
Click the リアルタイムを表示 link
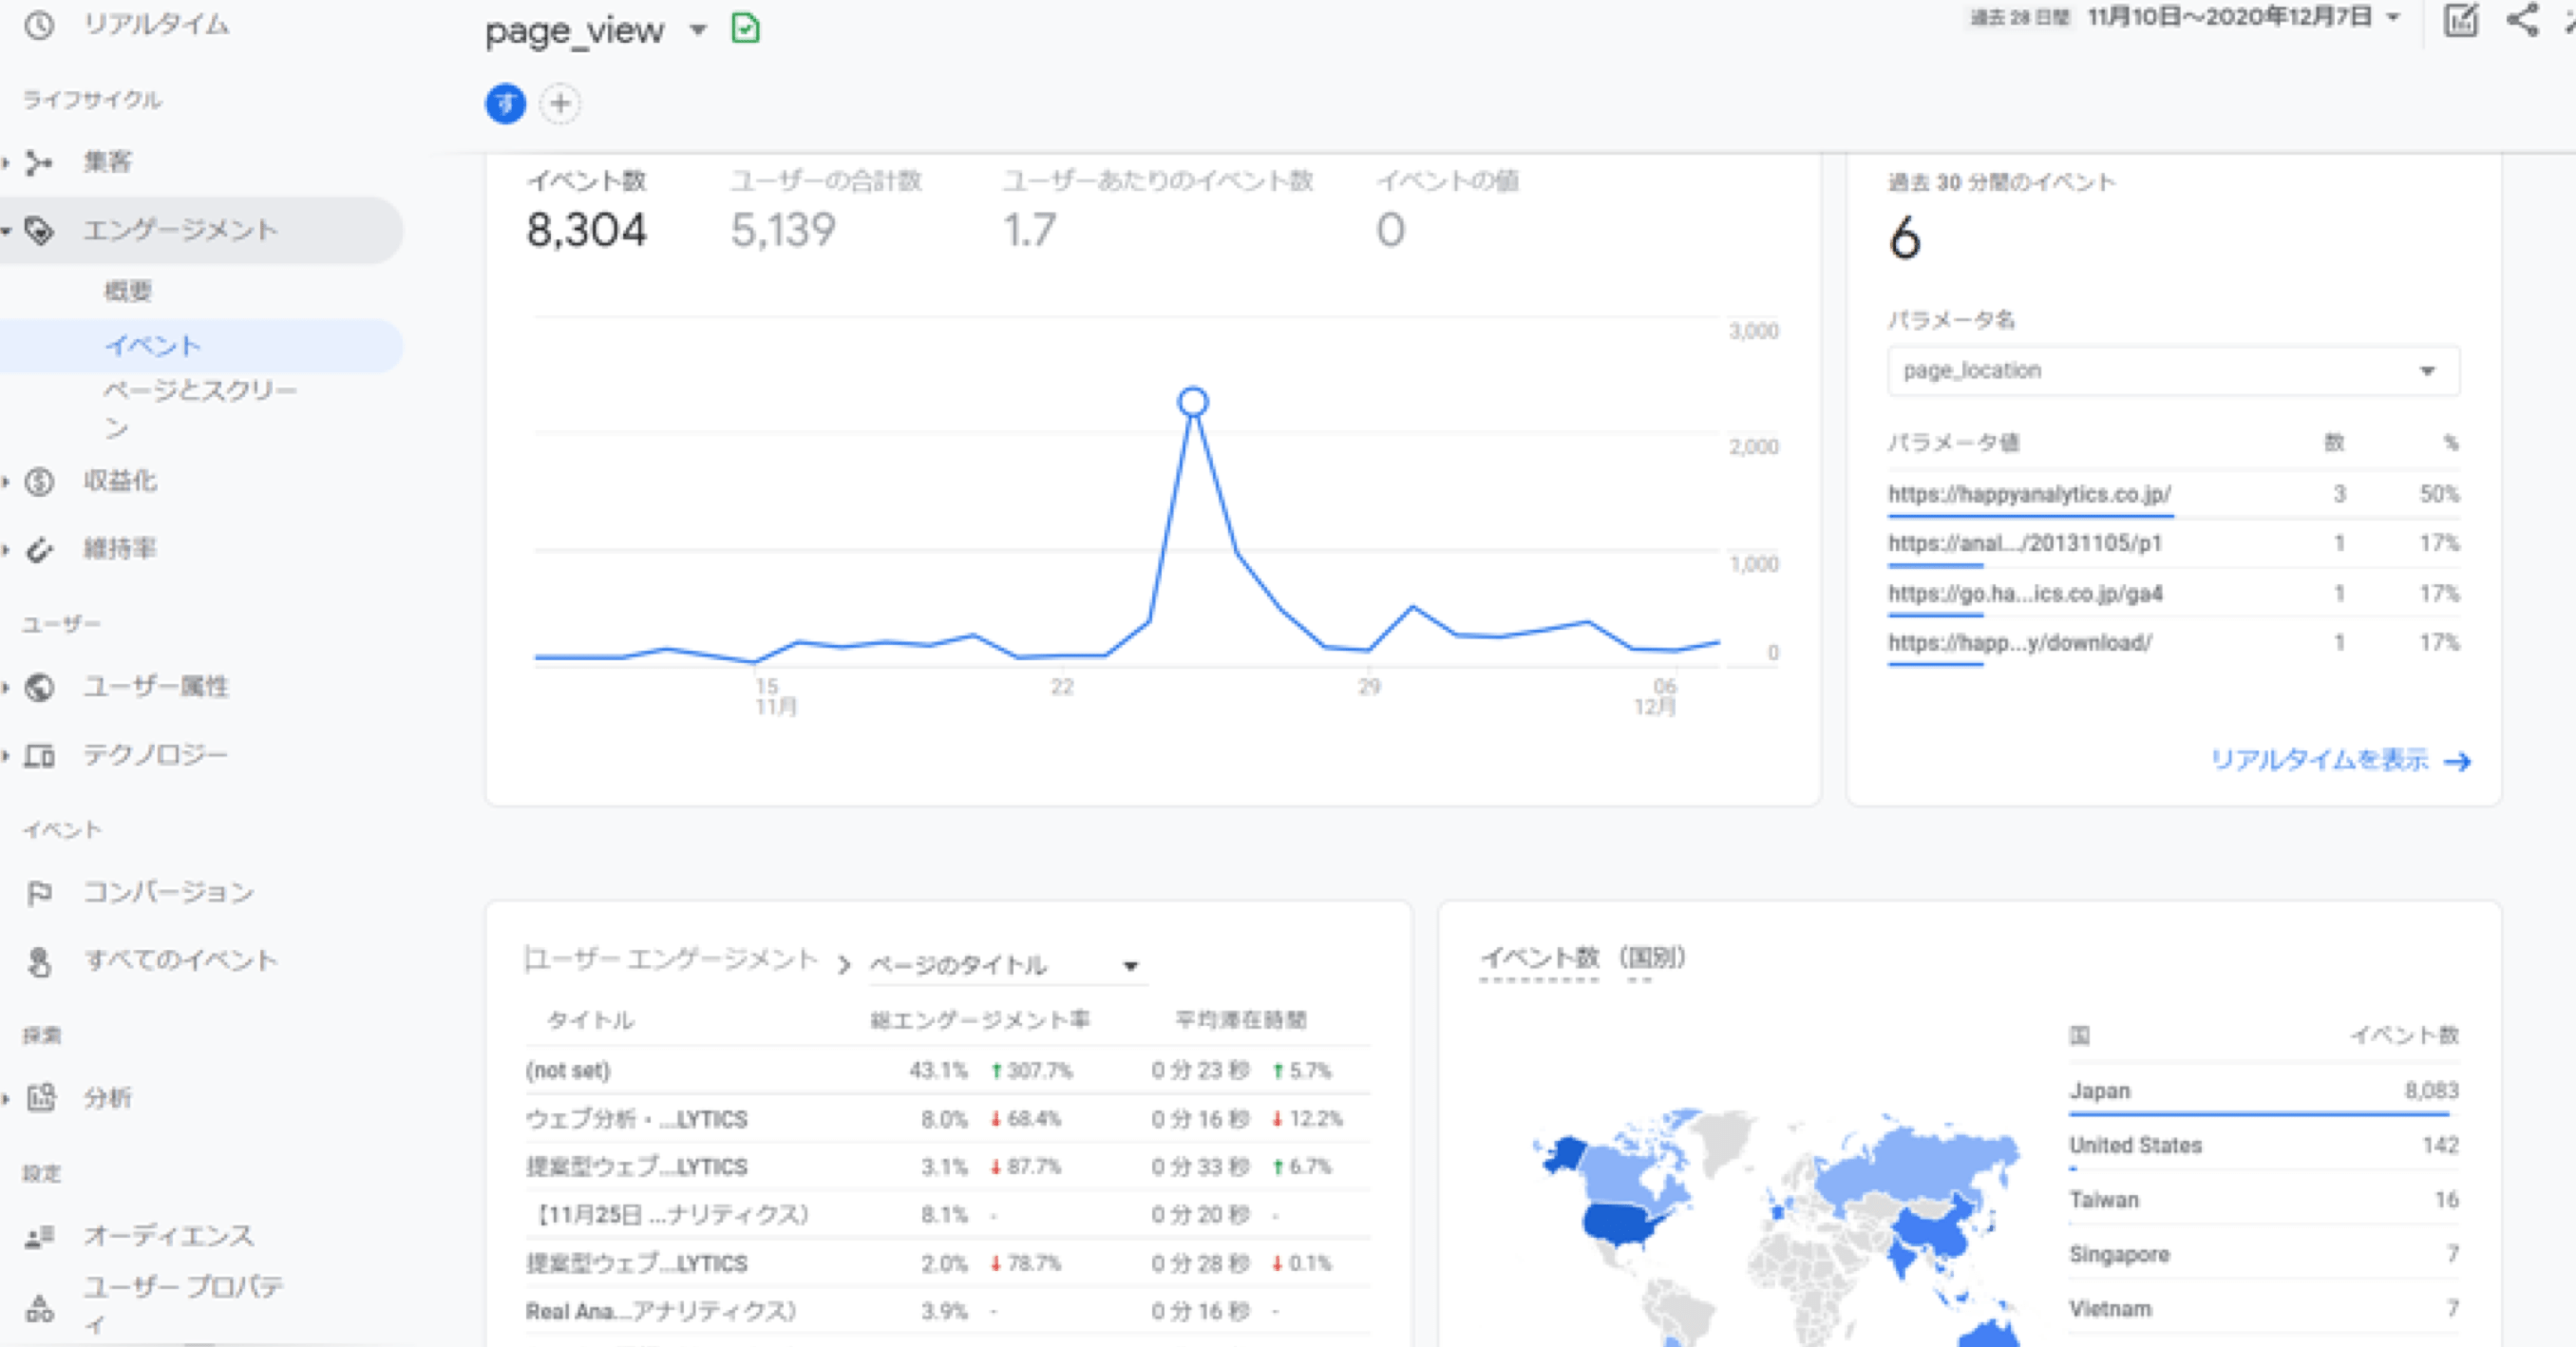pos(2319,760)
